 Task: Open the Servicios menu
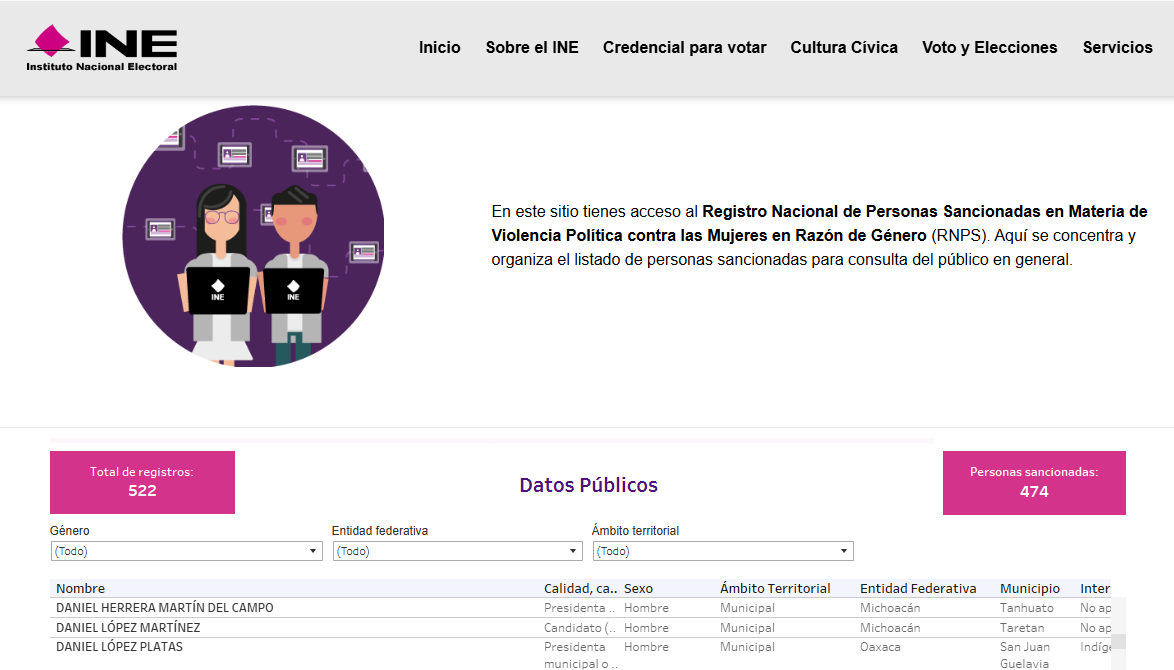(x=1117, y=47)
